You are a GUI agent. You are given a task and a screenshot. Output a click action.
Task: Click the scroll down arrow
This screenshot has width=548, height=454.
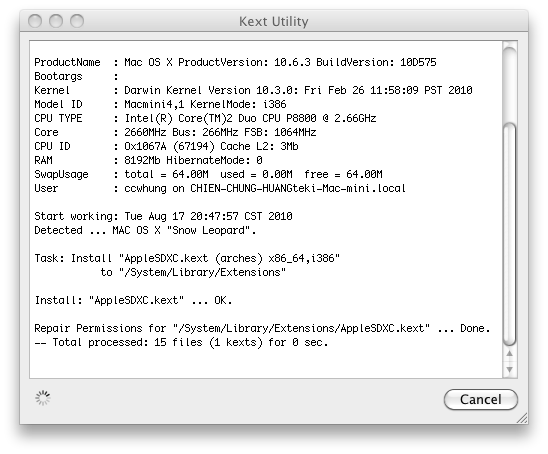[510, 370]
